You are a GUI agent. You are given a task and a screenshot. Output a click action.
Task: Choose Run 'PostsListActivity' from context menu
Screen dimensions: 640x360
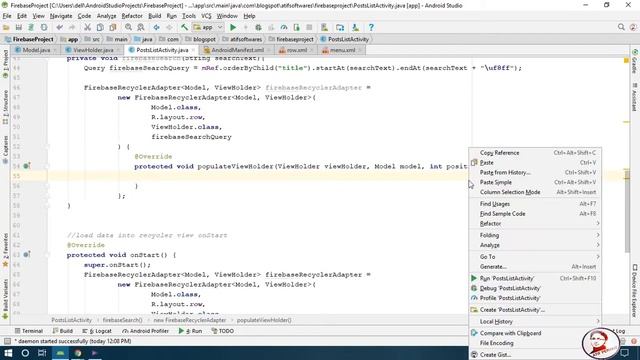(535, 278)
